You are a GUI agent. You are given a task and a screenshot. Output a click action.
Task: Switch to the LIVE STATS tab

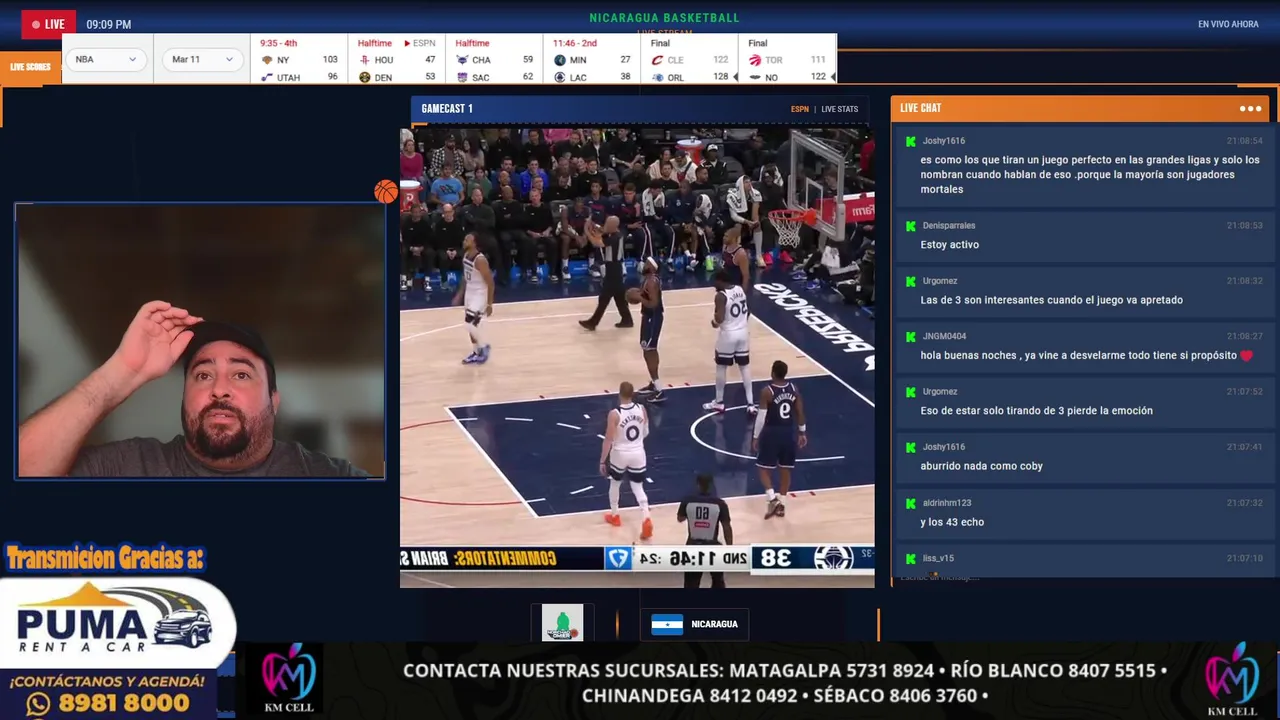840,109
